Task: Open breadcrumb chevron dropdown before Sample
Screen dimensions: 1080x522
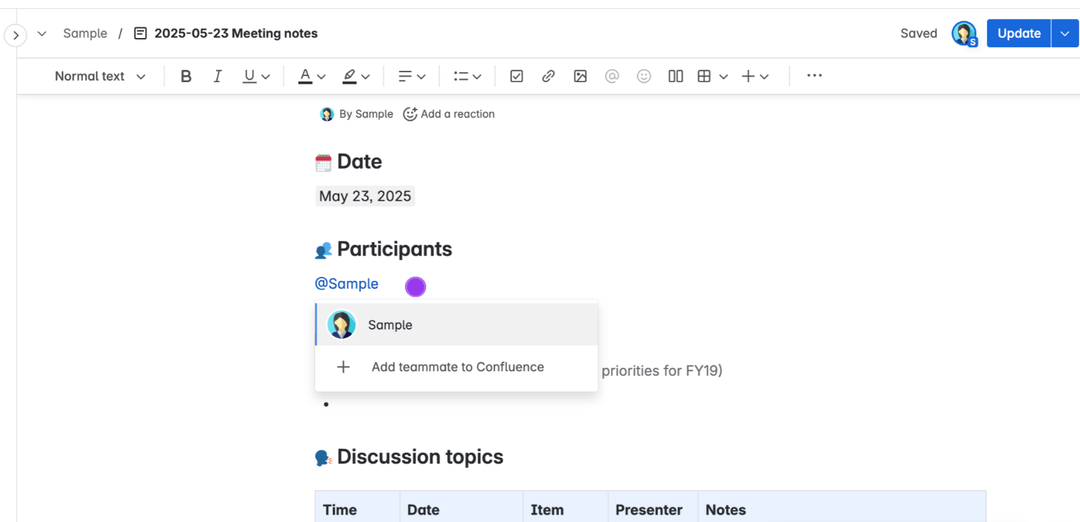Action: (42, 34)
